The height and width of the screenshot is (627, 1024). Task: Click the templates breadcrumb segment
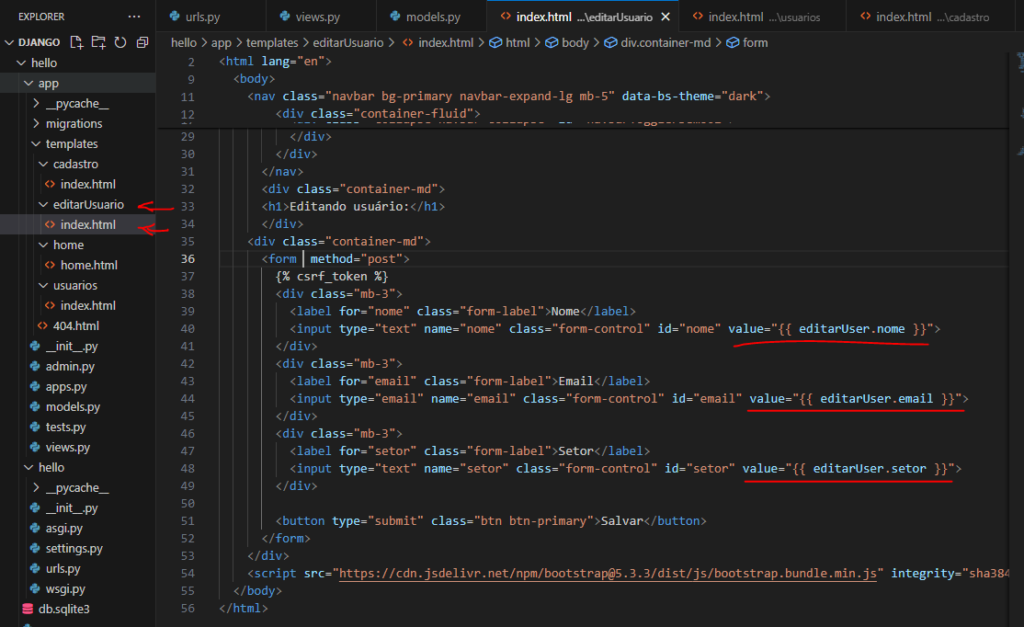[x=265, y=43]
